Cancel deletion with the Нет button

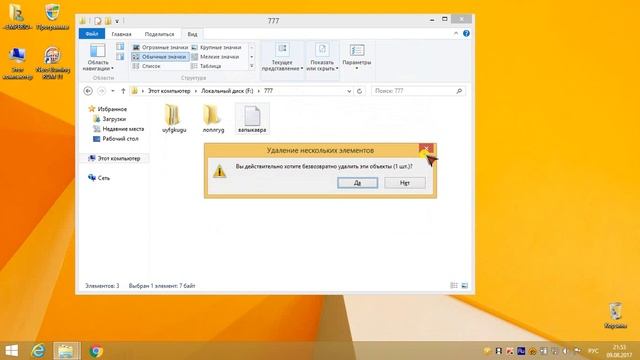pos(404,183)
